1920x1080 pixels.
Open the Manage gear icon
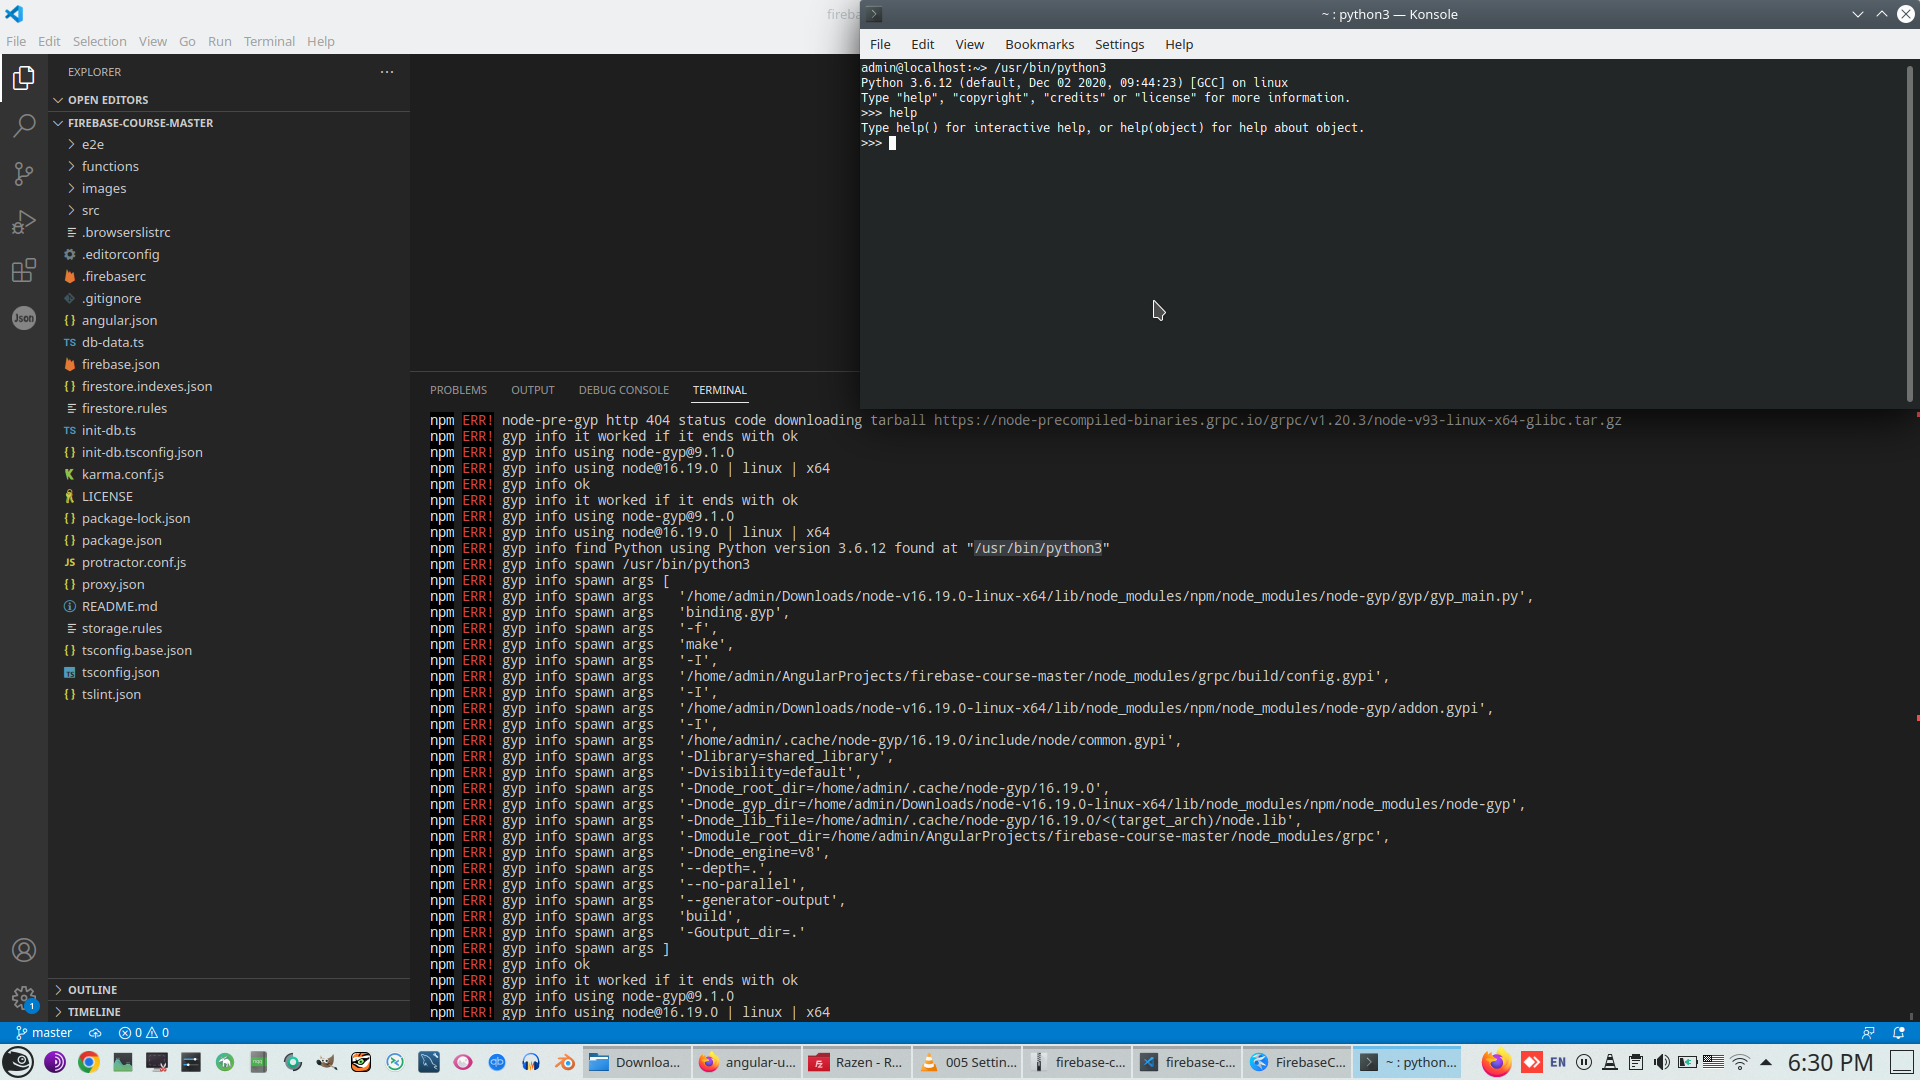pyautogui.click(x=24, y=998)
